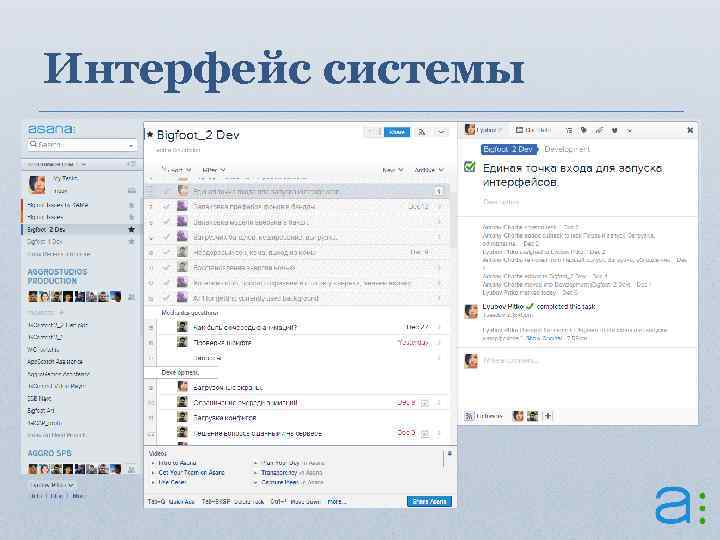The height and width of the screenshot is (540, 720).
Task: Open the AppScotch Appliance project in sidebar
Action: [x=55, y=361]
